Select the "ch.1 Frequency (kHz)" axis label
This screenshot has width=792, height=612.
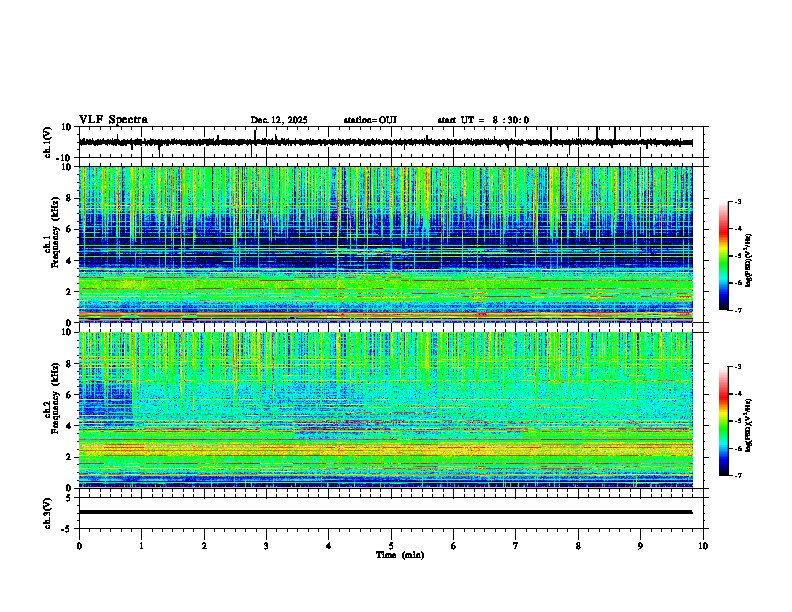(x=52, y=233)
